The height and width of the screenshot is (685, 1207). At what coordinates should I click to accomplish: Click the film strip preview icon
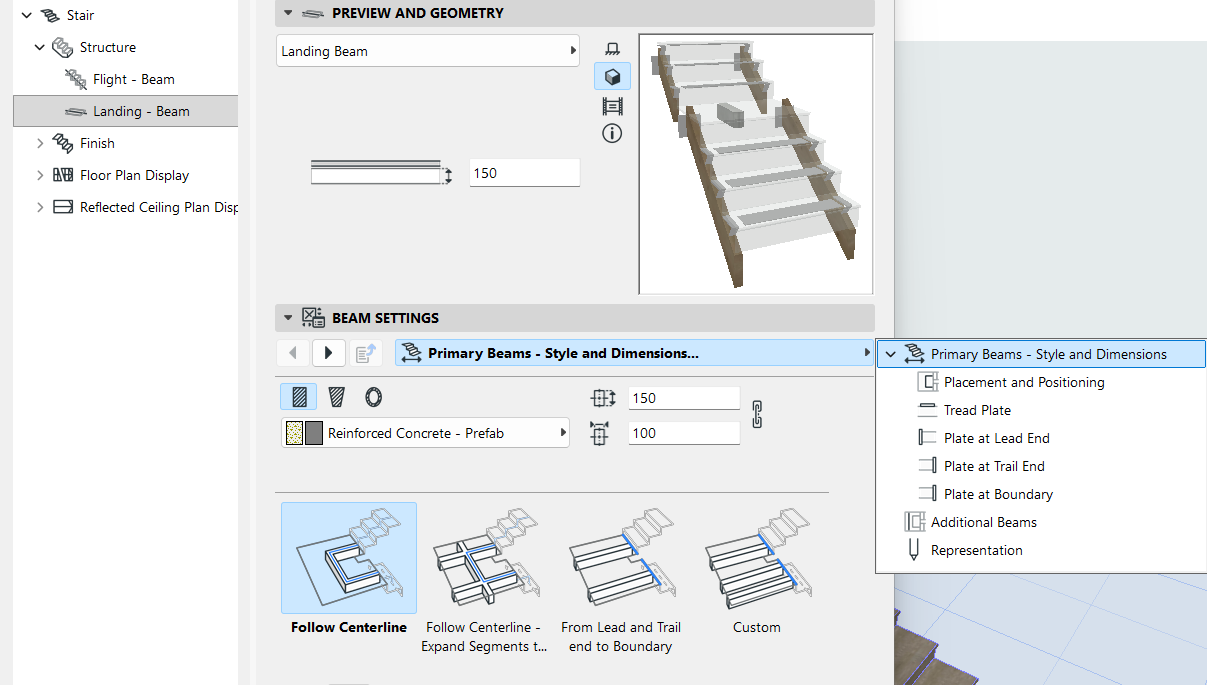[x=613, y=105]
